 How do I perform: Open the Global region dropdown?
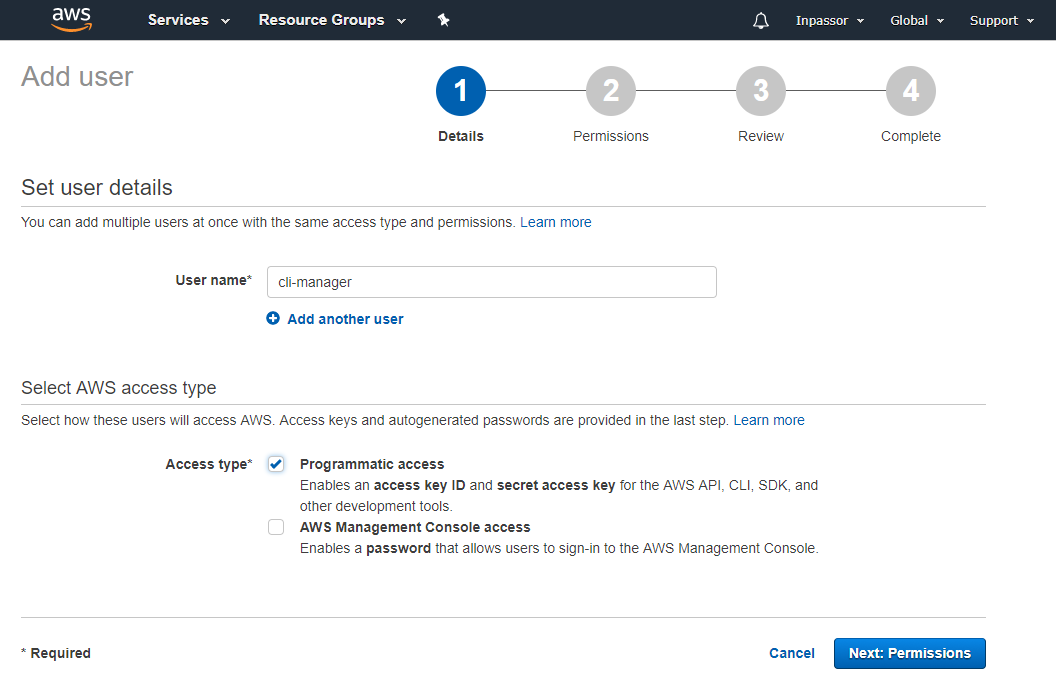[x=917, y=21]
